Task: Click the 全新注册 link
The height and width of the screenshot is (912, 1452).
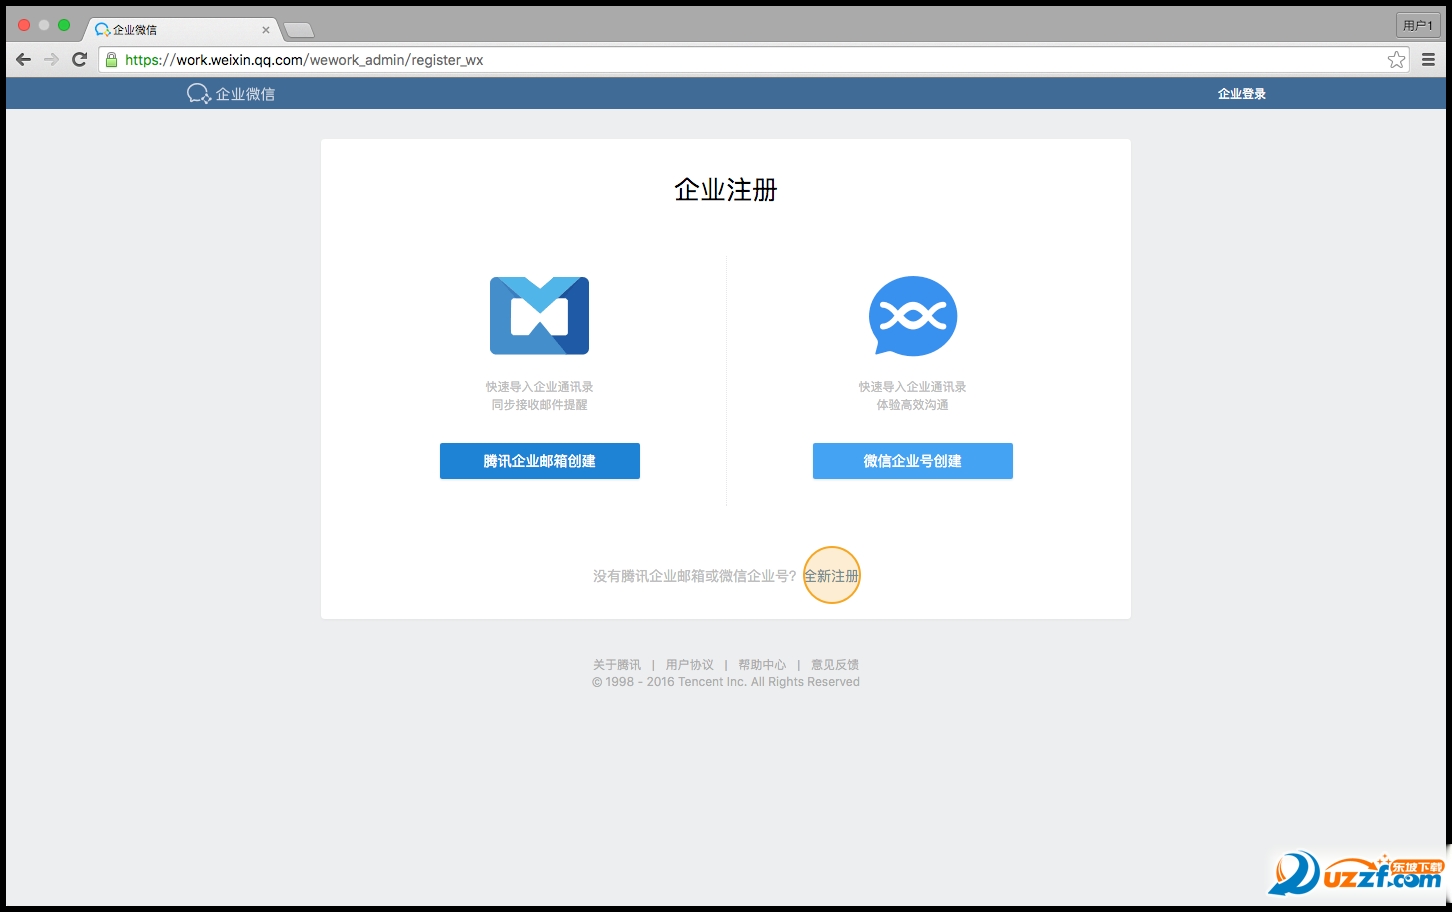Action: coord(832,576)
